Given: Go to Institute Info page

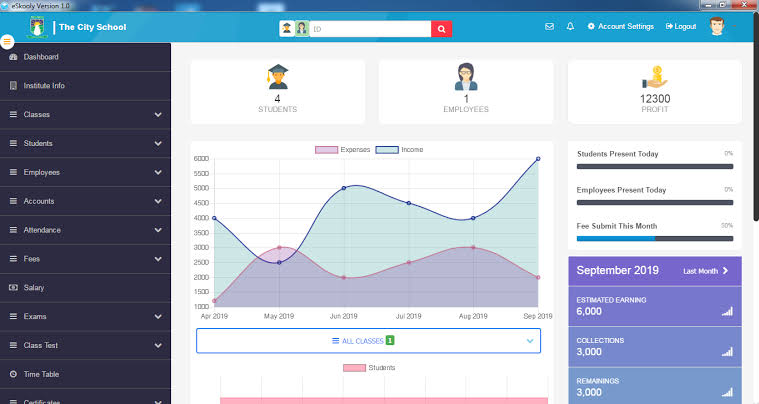Looking at the screenshot, I should pos(85,86).
